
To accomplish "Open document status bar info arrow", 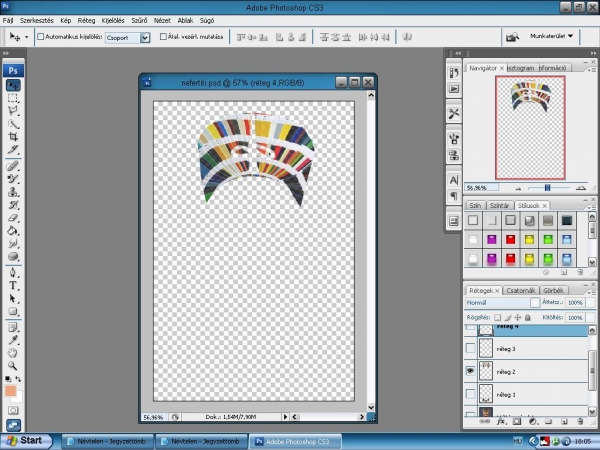I will [x=285, y=417].
